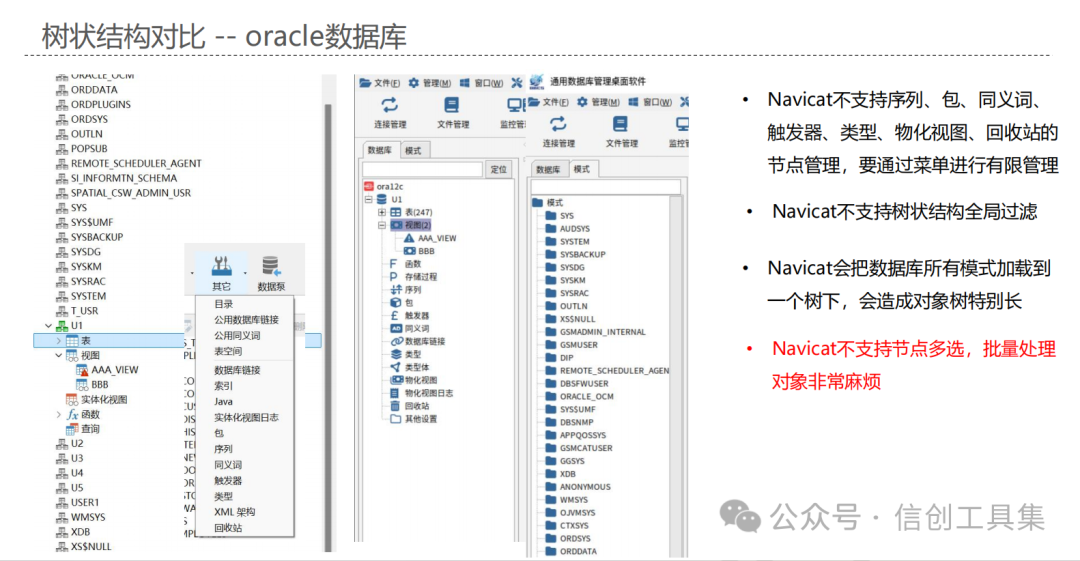This screenshot has width=1080, height=561.
Task: Collapse the U1 schema in Navicat tree
Action: pos(48,325)
